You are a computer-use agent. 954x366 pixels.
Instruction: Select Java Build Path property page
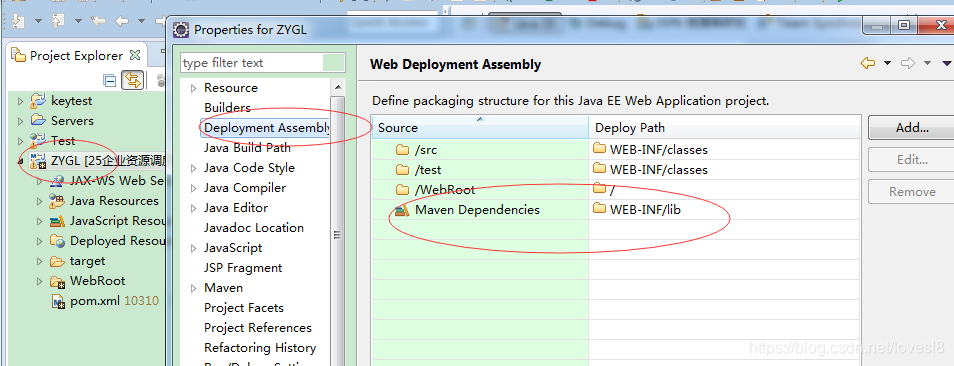(x=248, y=148)
